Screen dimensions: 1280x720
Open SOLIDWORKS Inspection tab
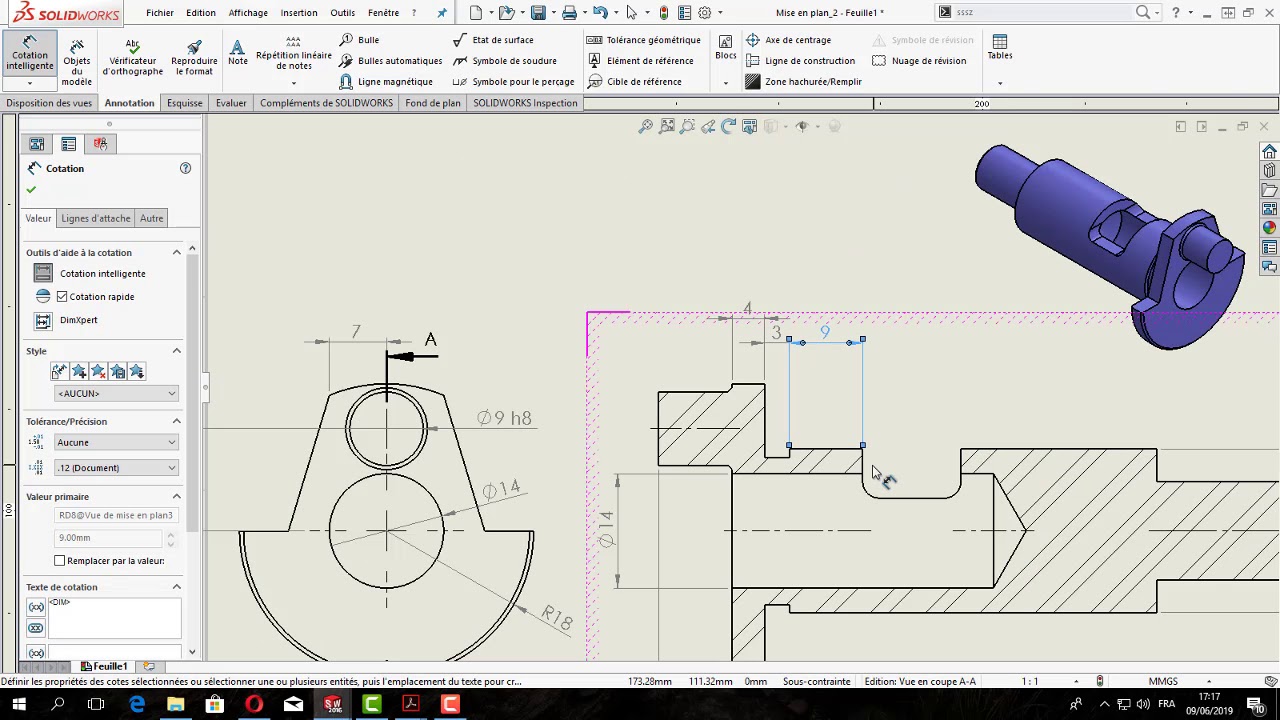click(525, 103)
